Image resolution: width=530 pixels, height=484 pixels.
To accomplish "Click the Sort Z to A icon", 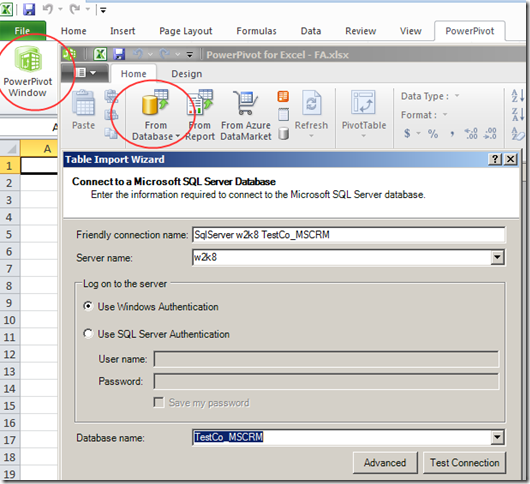I will click(x=517, y=114).
